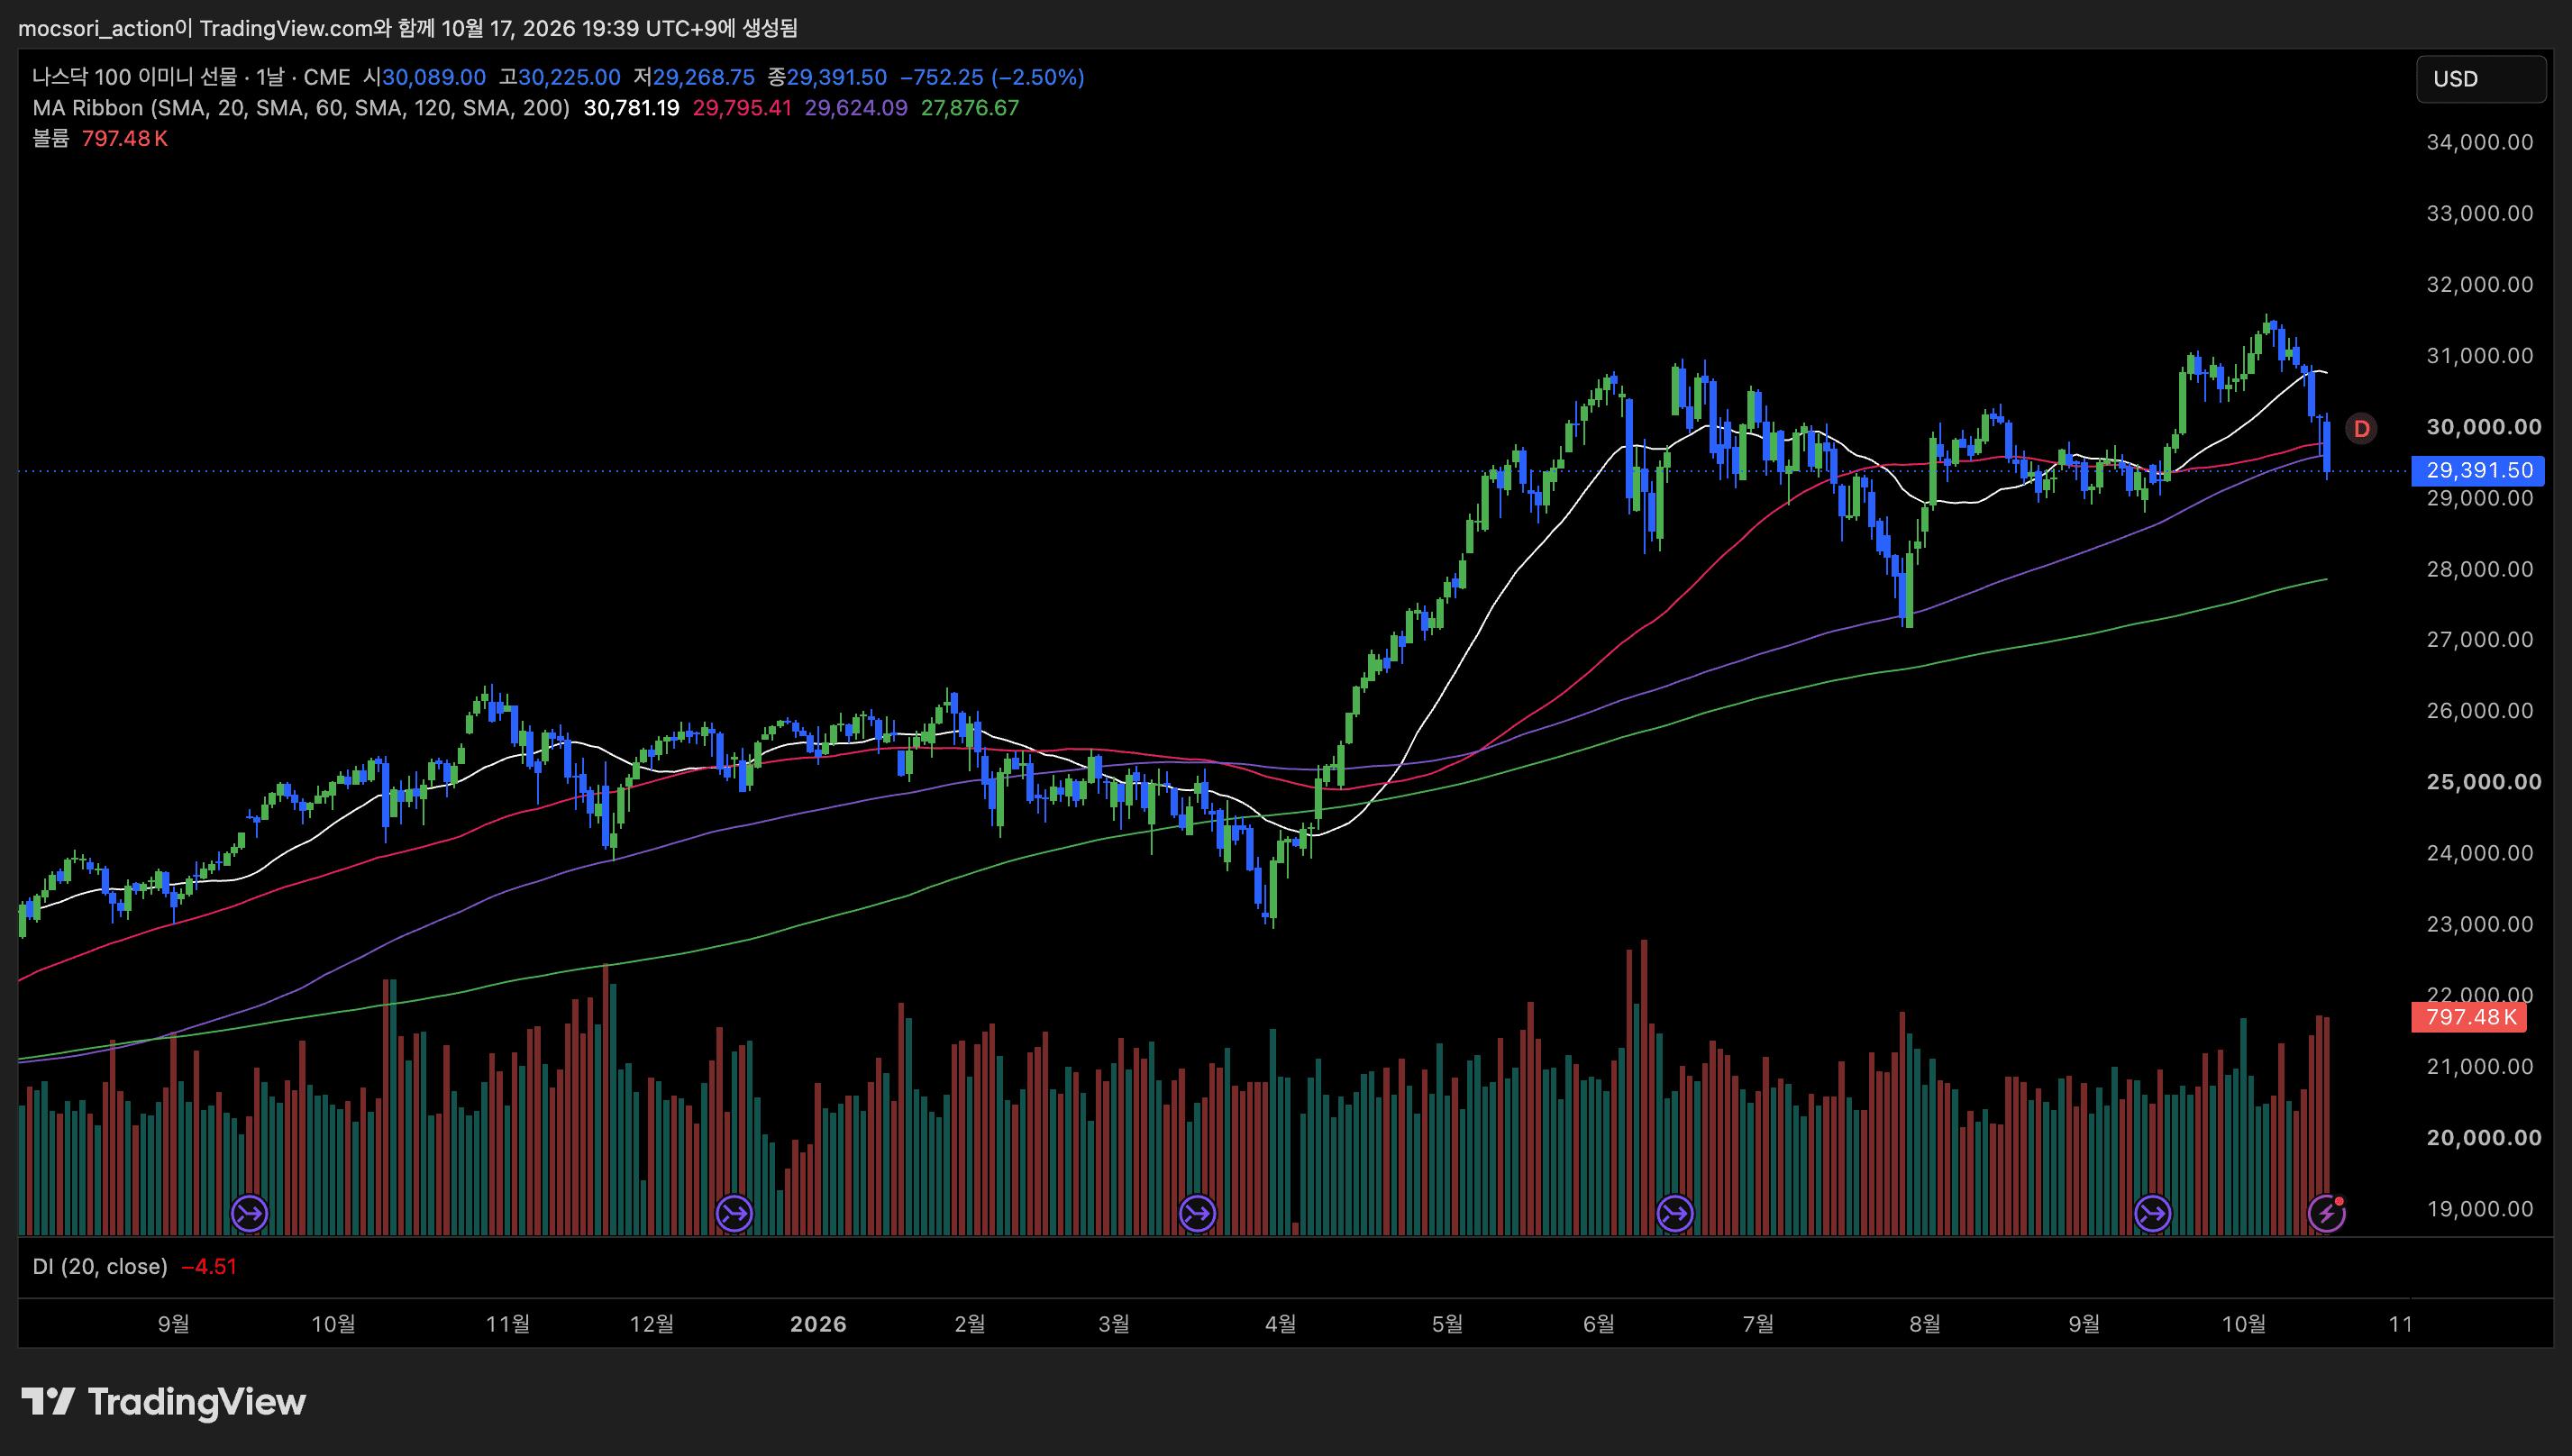The width and height of the screenshot is (2572, 1456).
Task: Click the purple SMA value 29,624.09
Action: (x=856, y=108)
